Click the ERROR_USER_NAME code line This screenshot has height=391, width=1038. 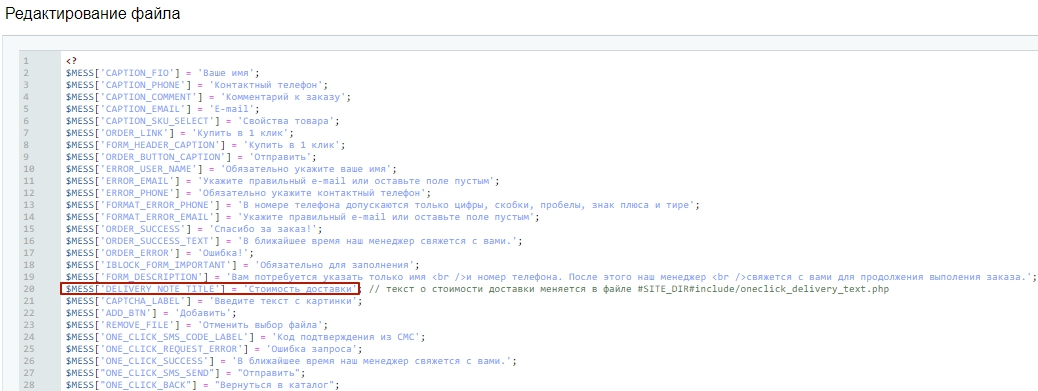coord(231,169)
